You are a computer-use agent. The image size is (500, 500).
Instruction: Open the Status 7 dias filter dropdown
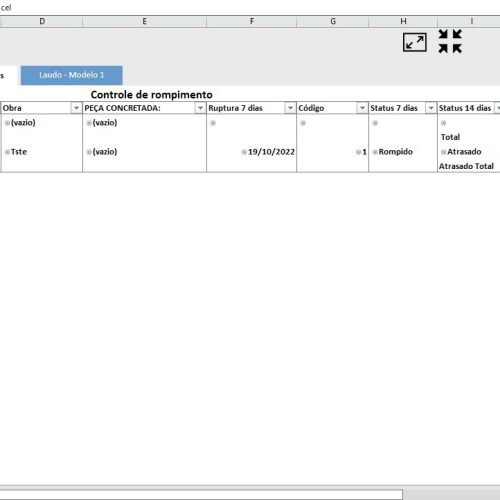[x=431, y=108]
